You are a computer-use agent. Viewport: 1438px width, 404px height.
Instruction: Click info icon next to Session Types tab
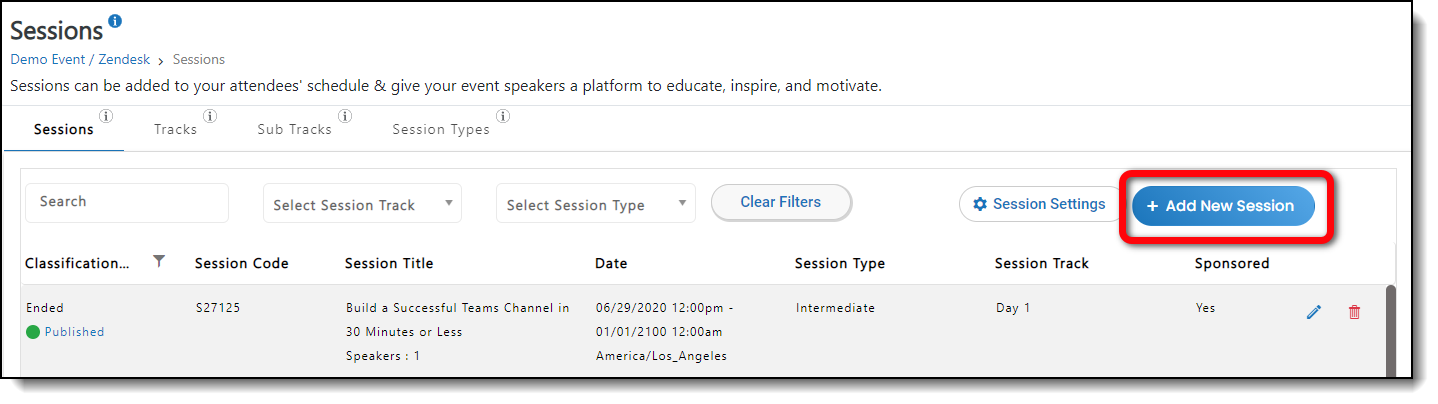[503, 116]
